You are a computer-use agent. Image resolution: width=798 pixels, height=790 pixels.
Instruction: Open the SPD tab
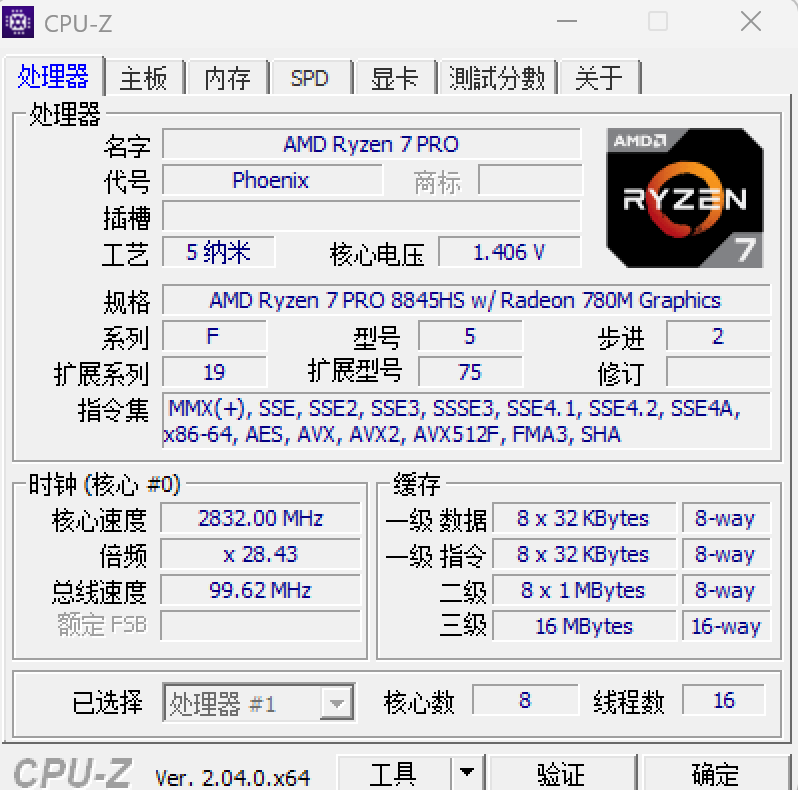311,78
